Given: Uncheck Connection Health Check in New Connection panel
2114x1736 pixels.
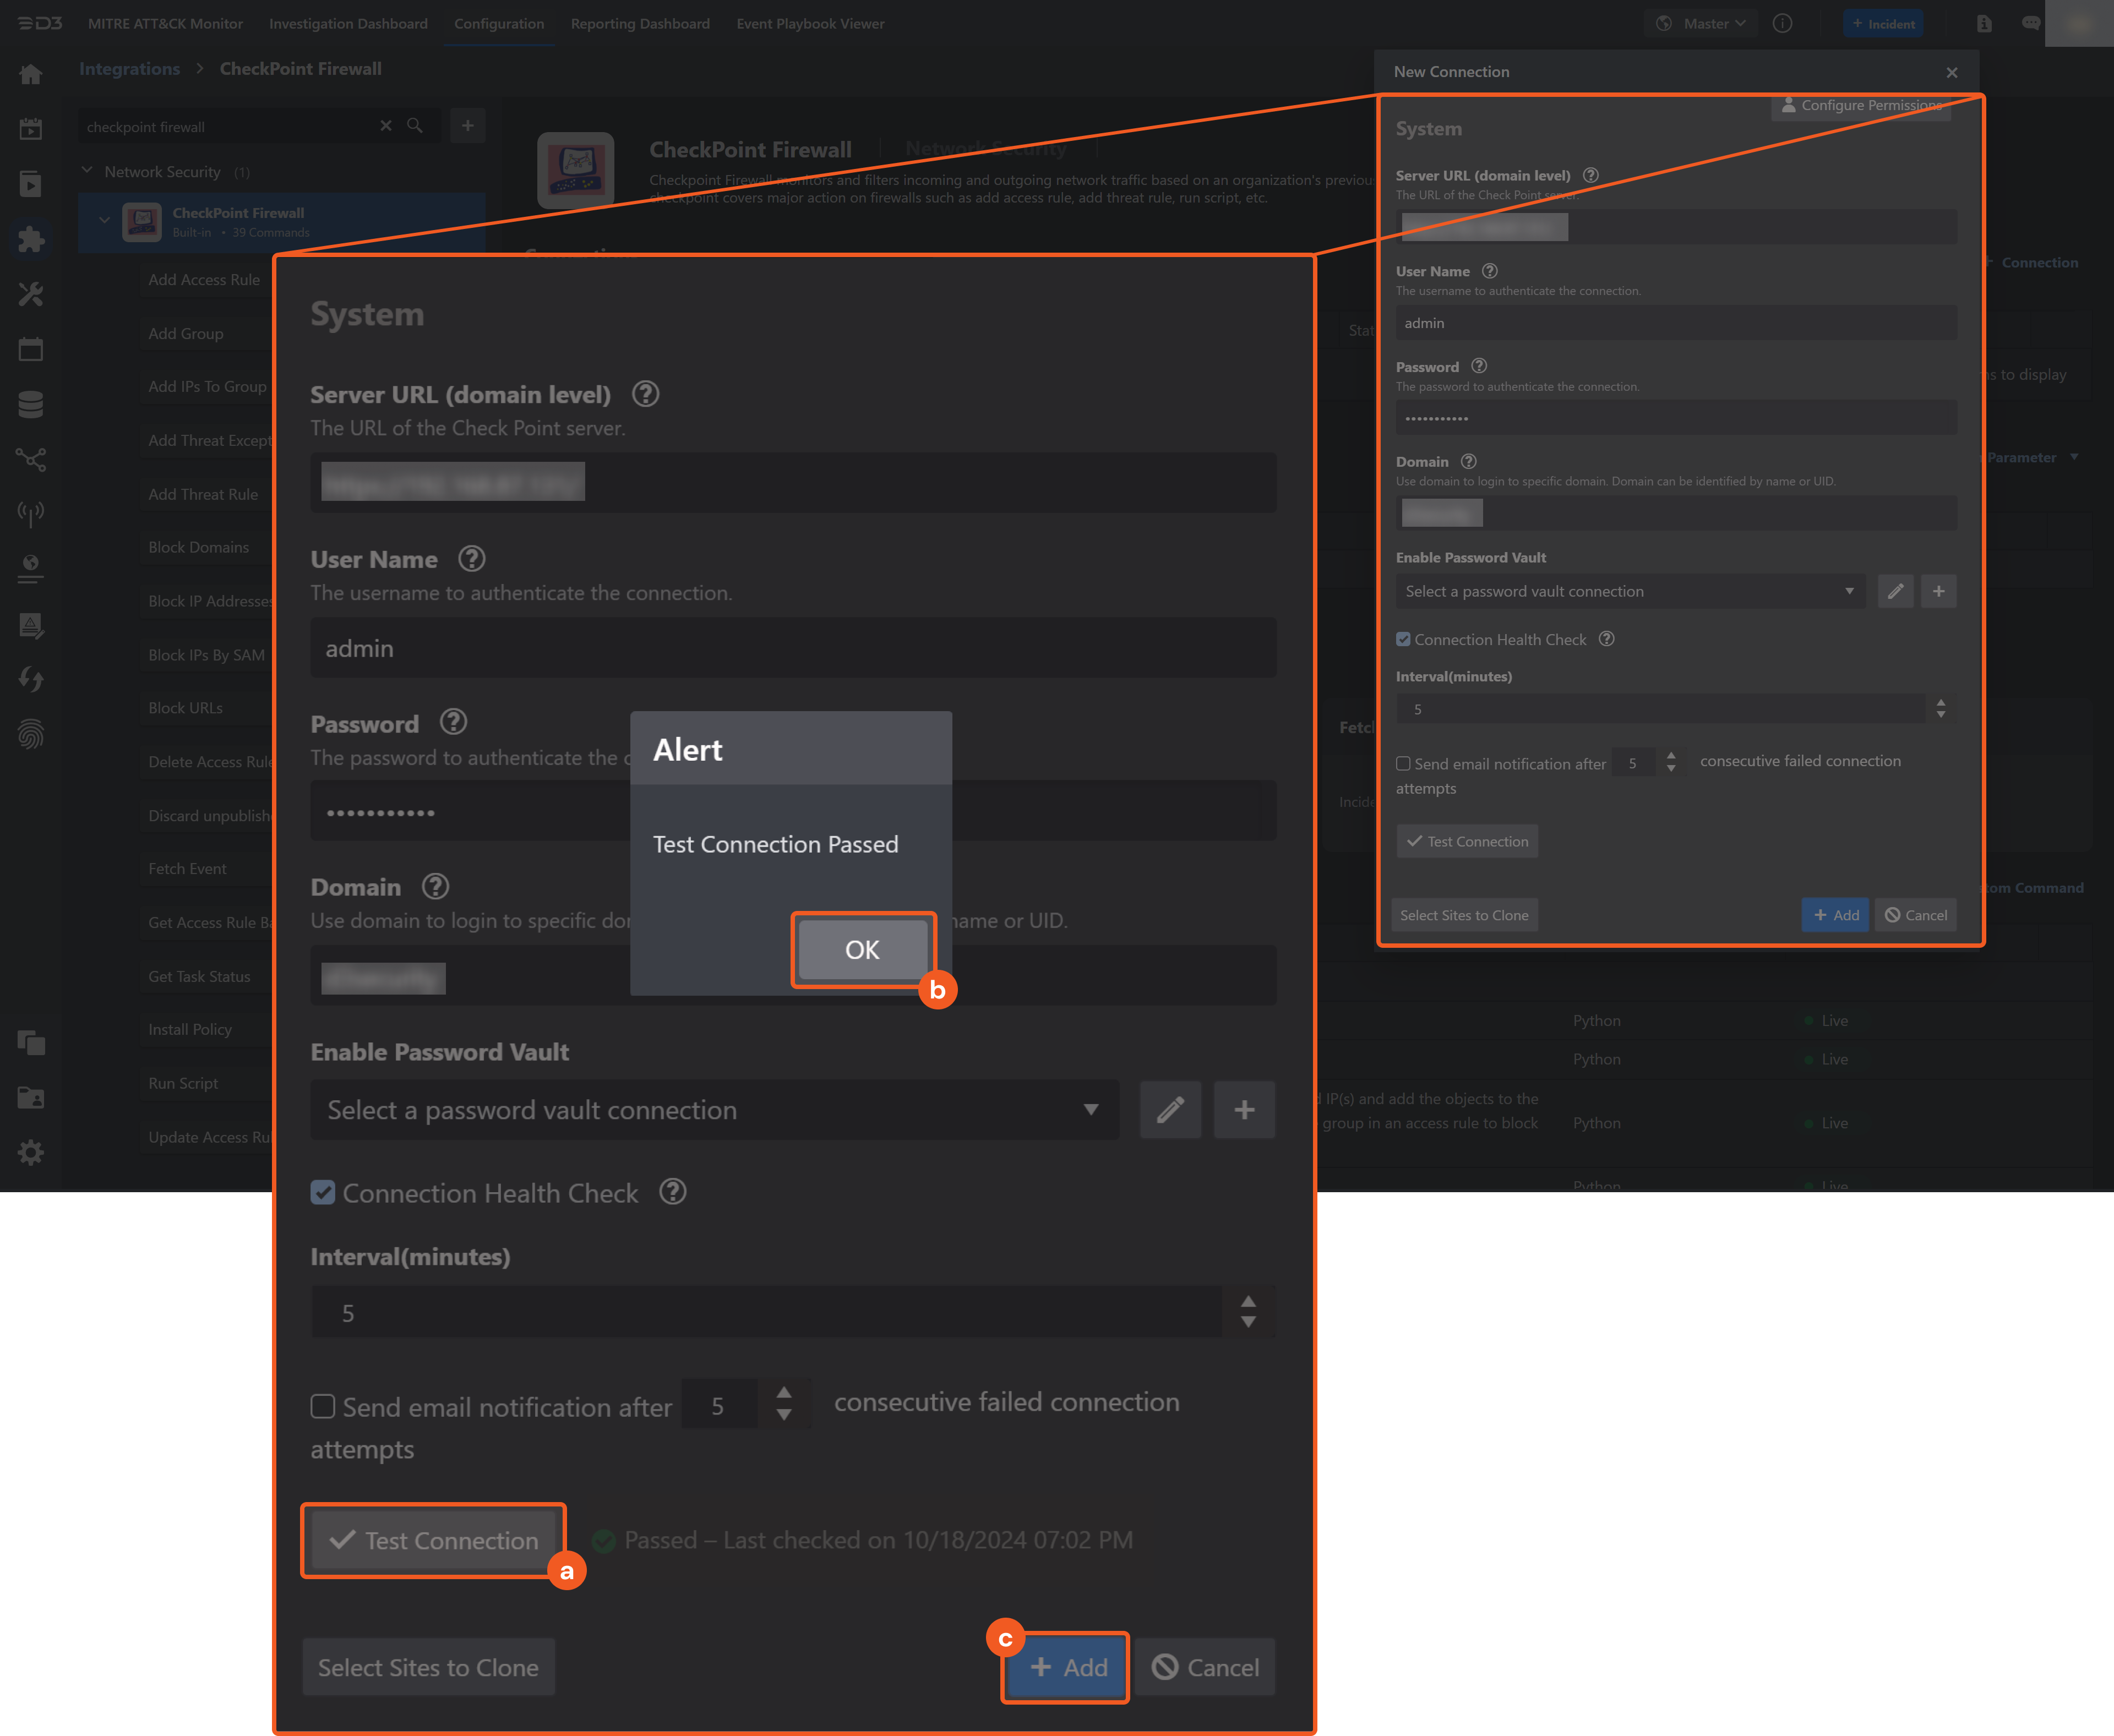Looking at the screenshot, I should (x=1404, y=639).
